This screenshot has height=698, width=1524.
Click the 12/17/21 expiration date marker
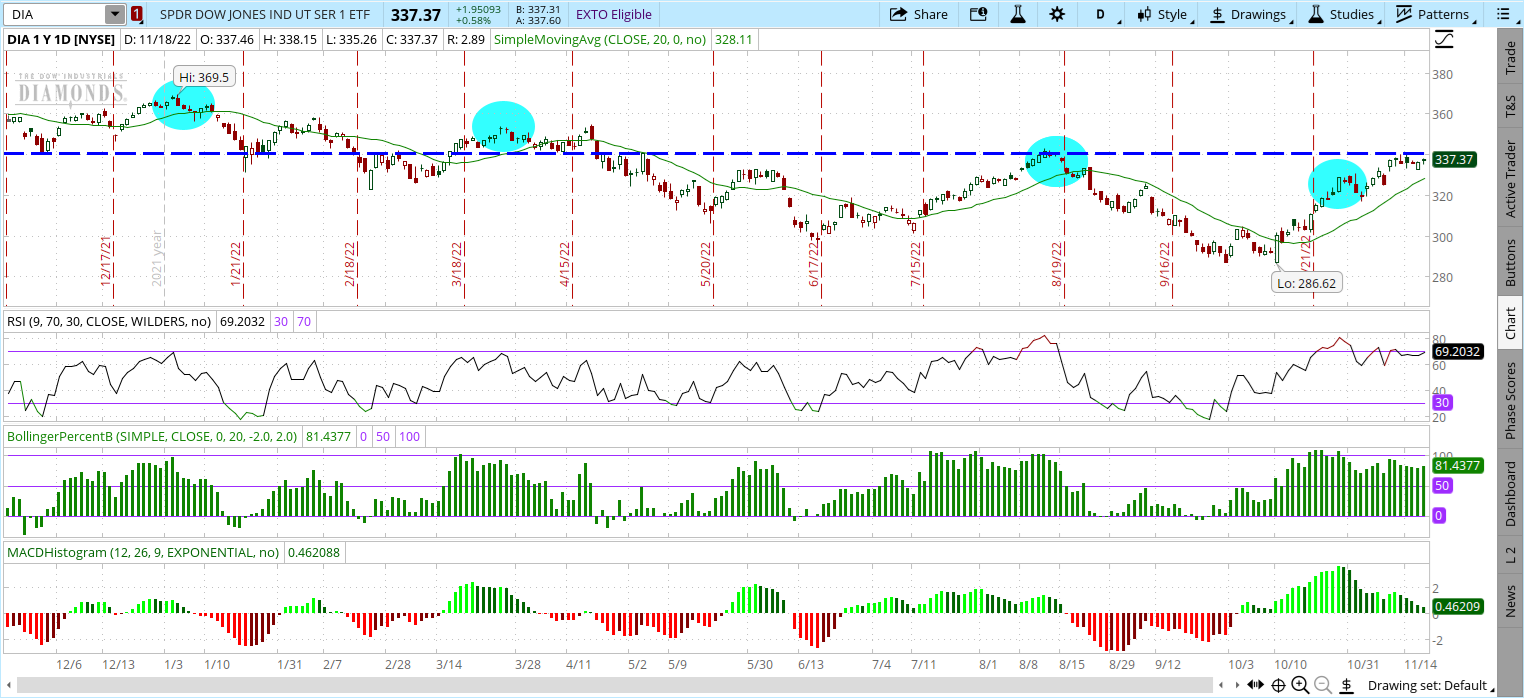click(x=106, y=262)
